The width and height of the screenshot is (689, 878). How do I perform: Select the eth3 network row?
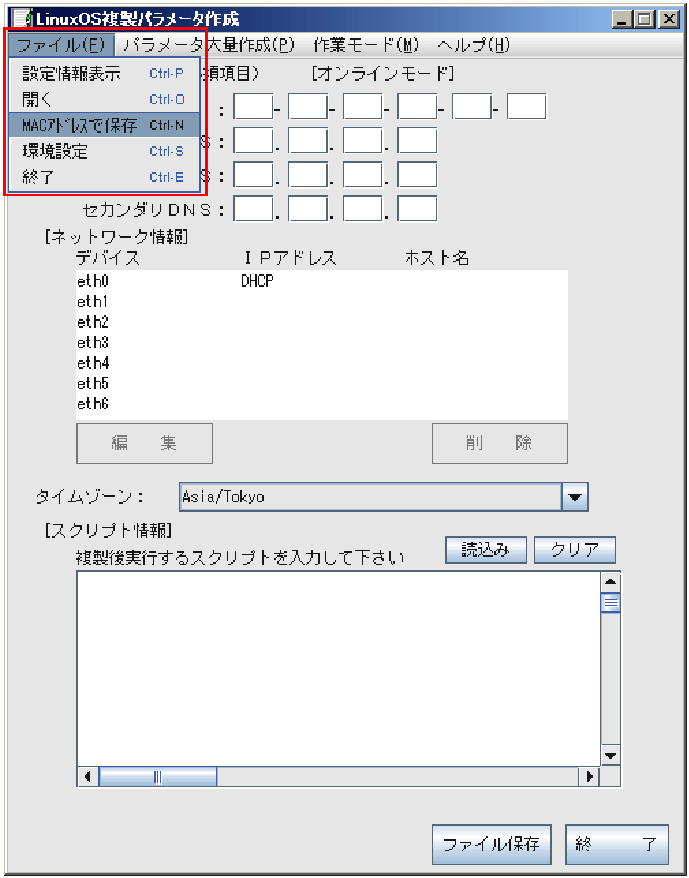point(322,343)
